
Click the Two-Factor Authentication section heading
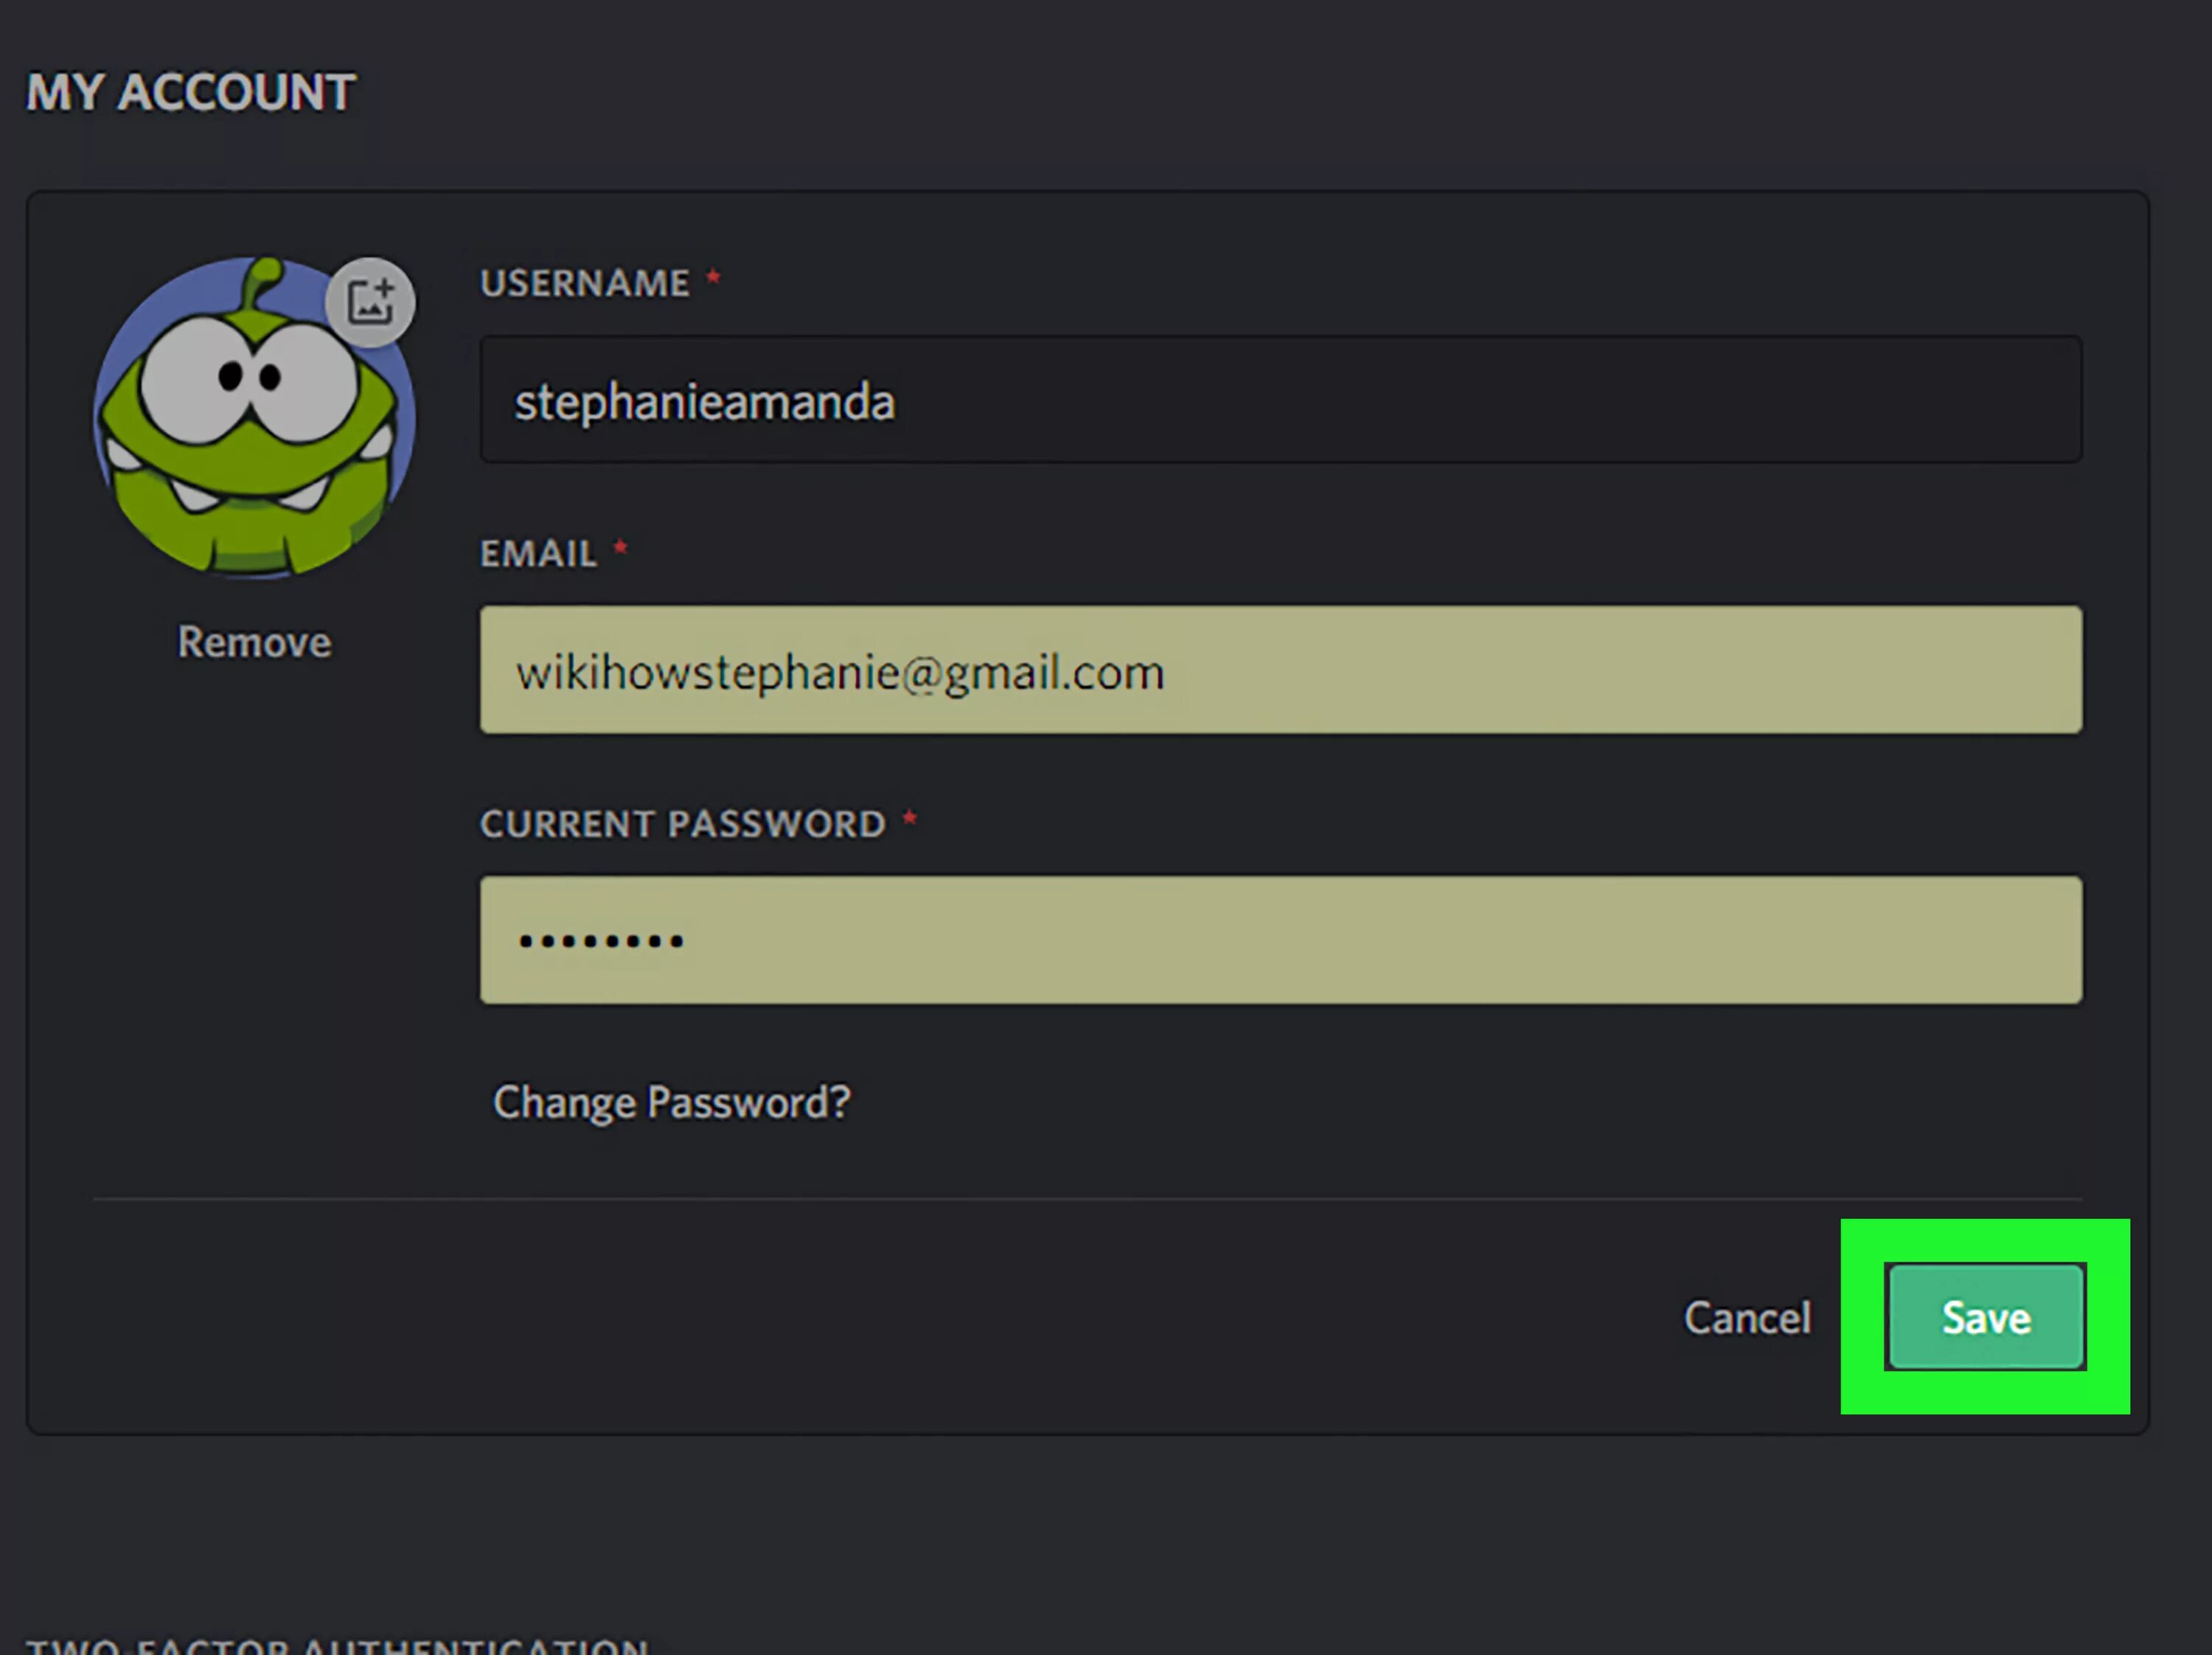coord(337,1645)
